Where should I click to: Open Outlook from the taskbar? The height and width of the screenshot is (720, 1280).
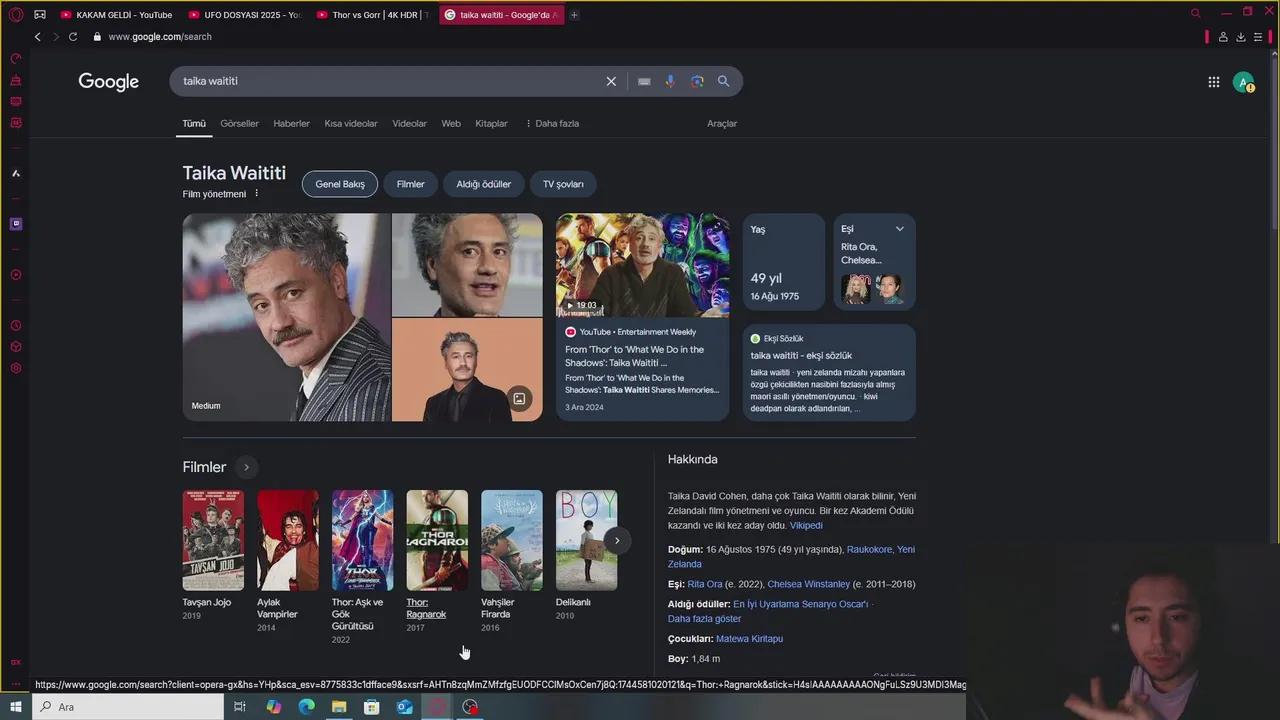404,707
